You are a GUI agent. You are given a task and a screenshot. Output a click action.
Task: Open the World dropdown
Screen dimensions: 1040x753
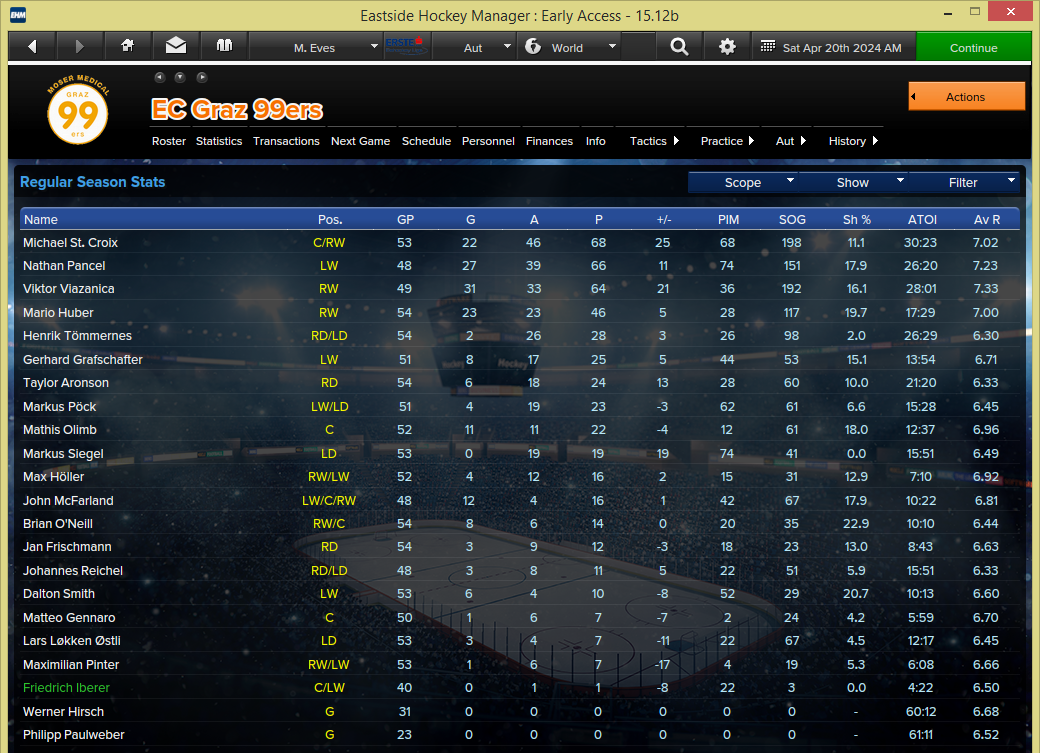569,47
